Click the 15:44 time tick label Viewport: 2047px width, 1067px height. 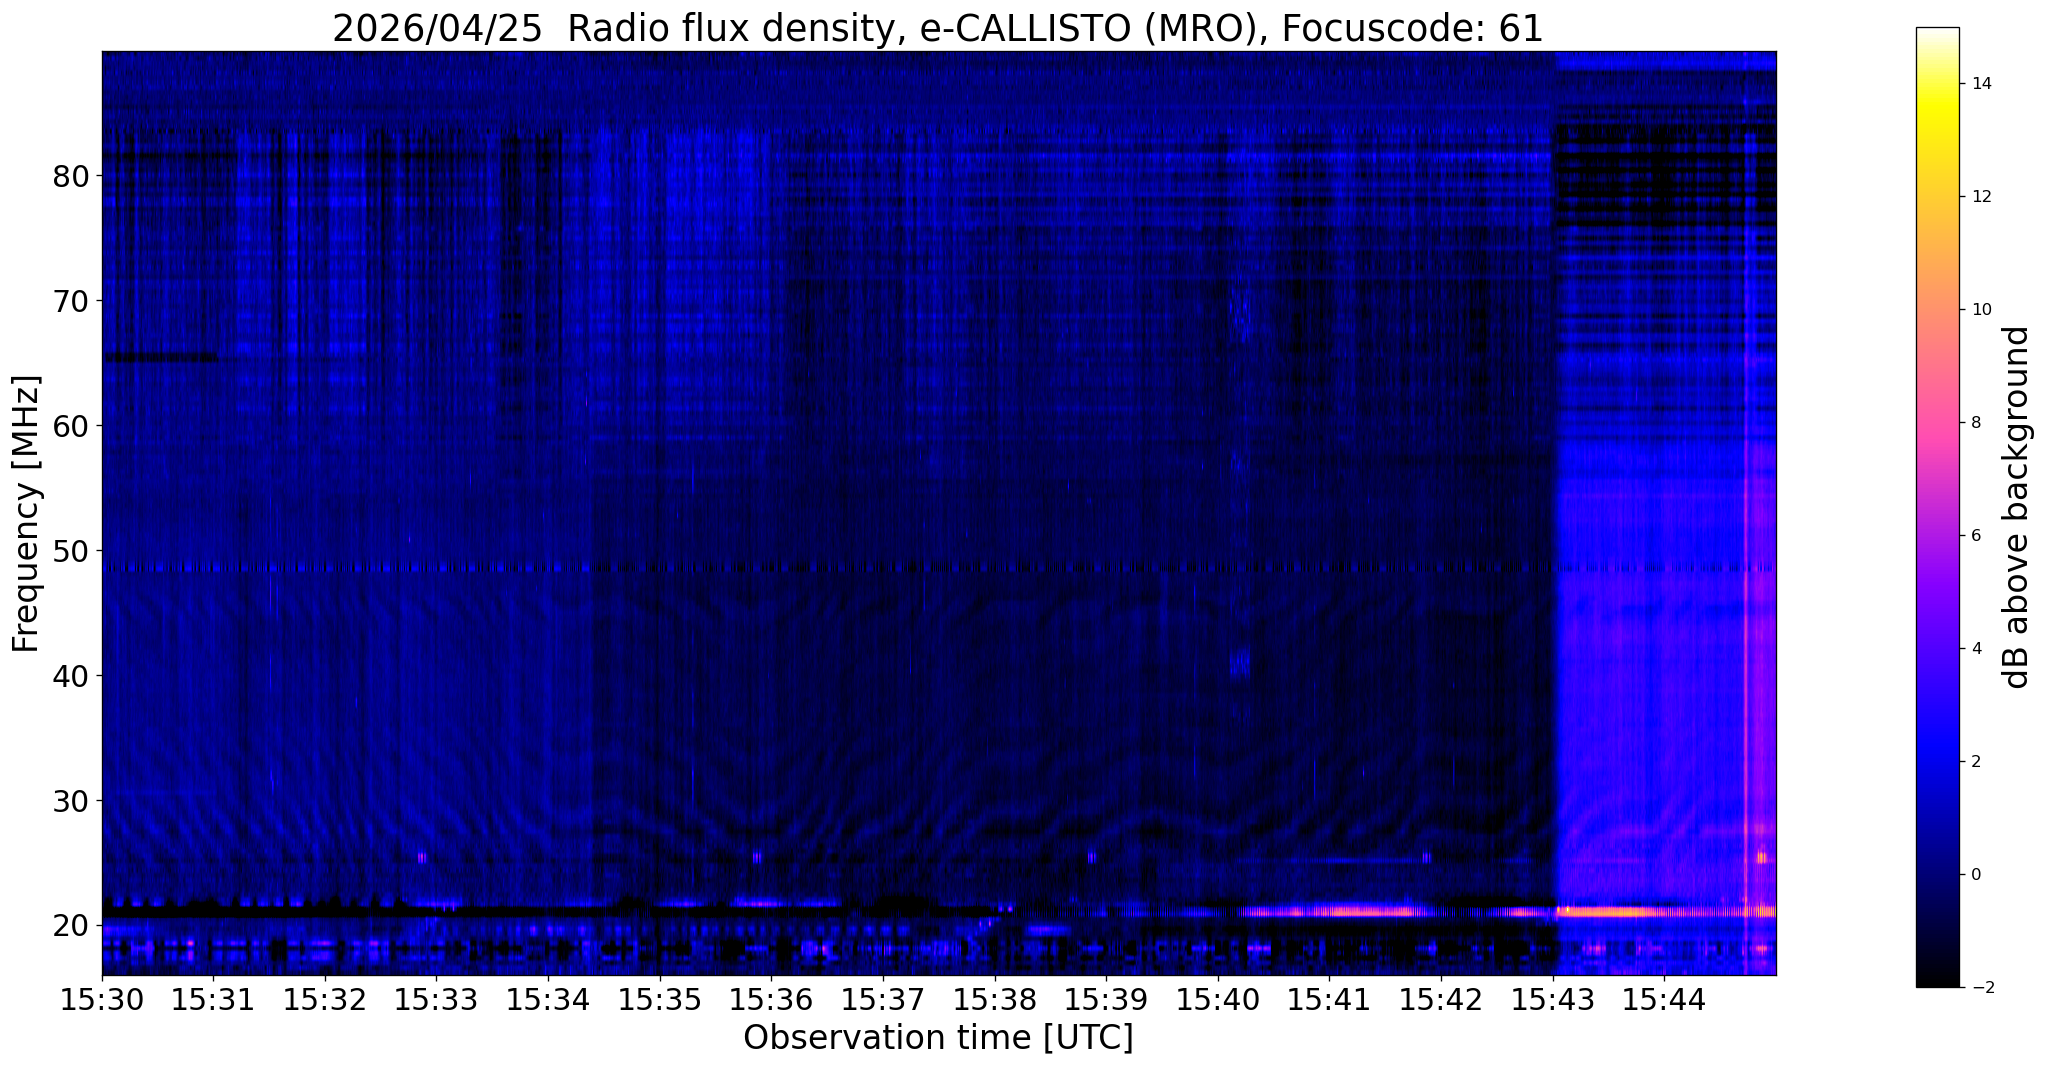(1665, 1000)
